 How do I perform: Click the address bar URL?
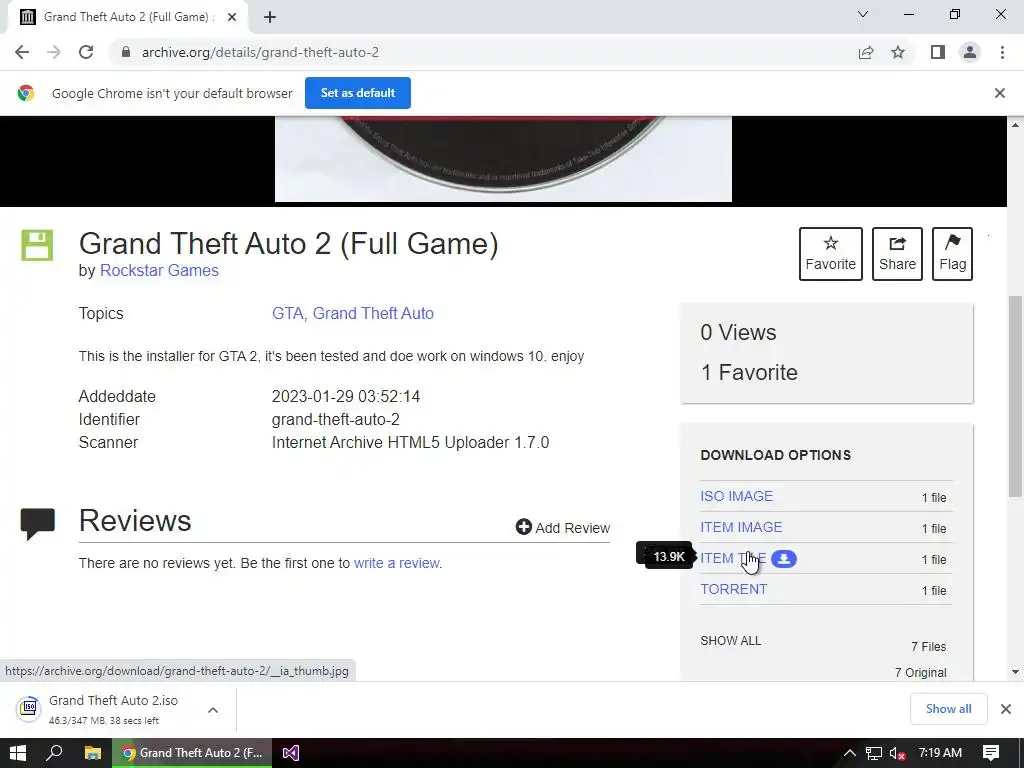pos(260,52)
